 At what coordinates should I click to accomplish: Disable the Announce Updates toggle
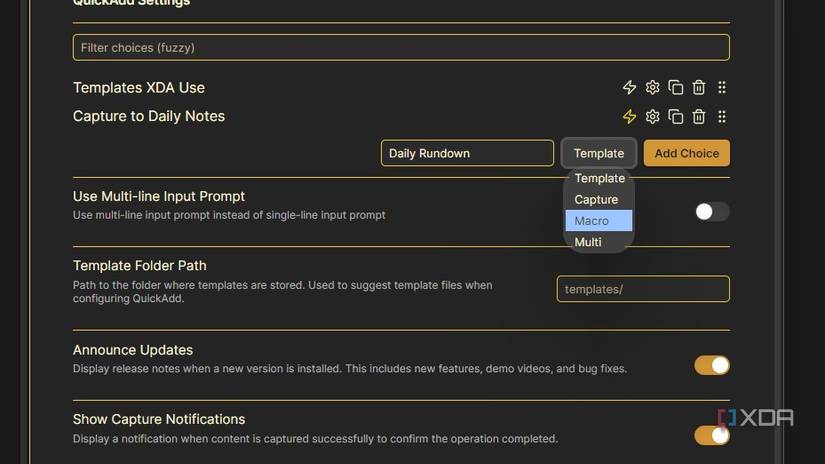tap(712, 365)
